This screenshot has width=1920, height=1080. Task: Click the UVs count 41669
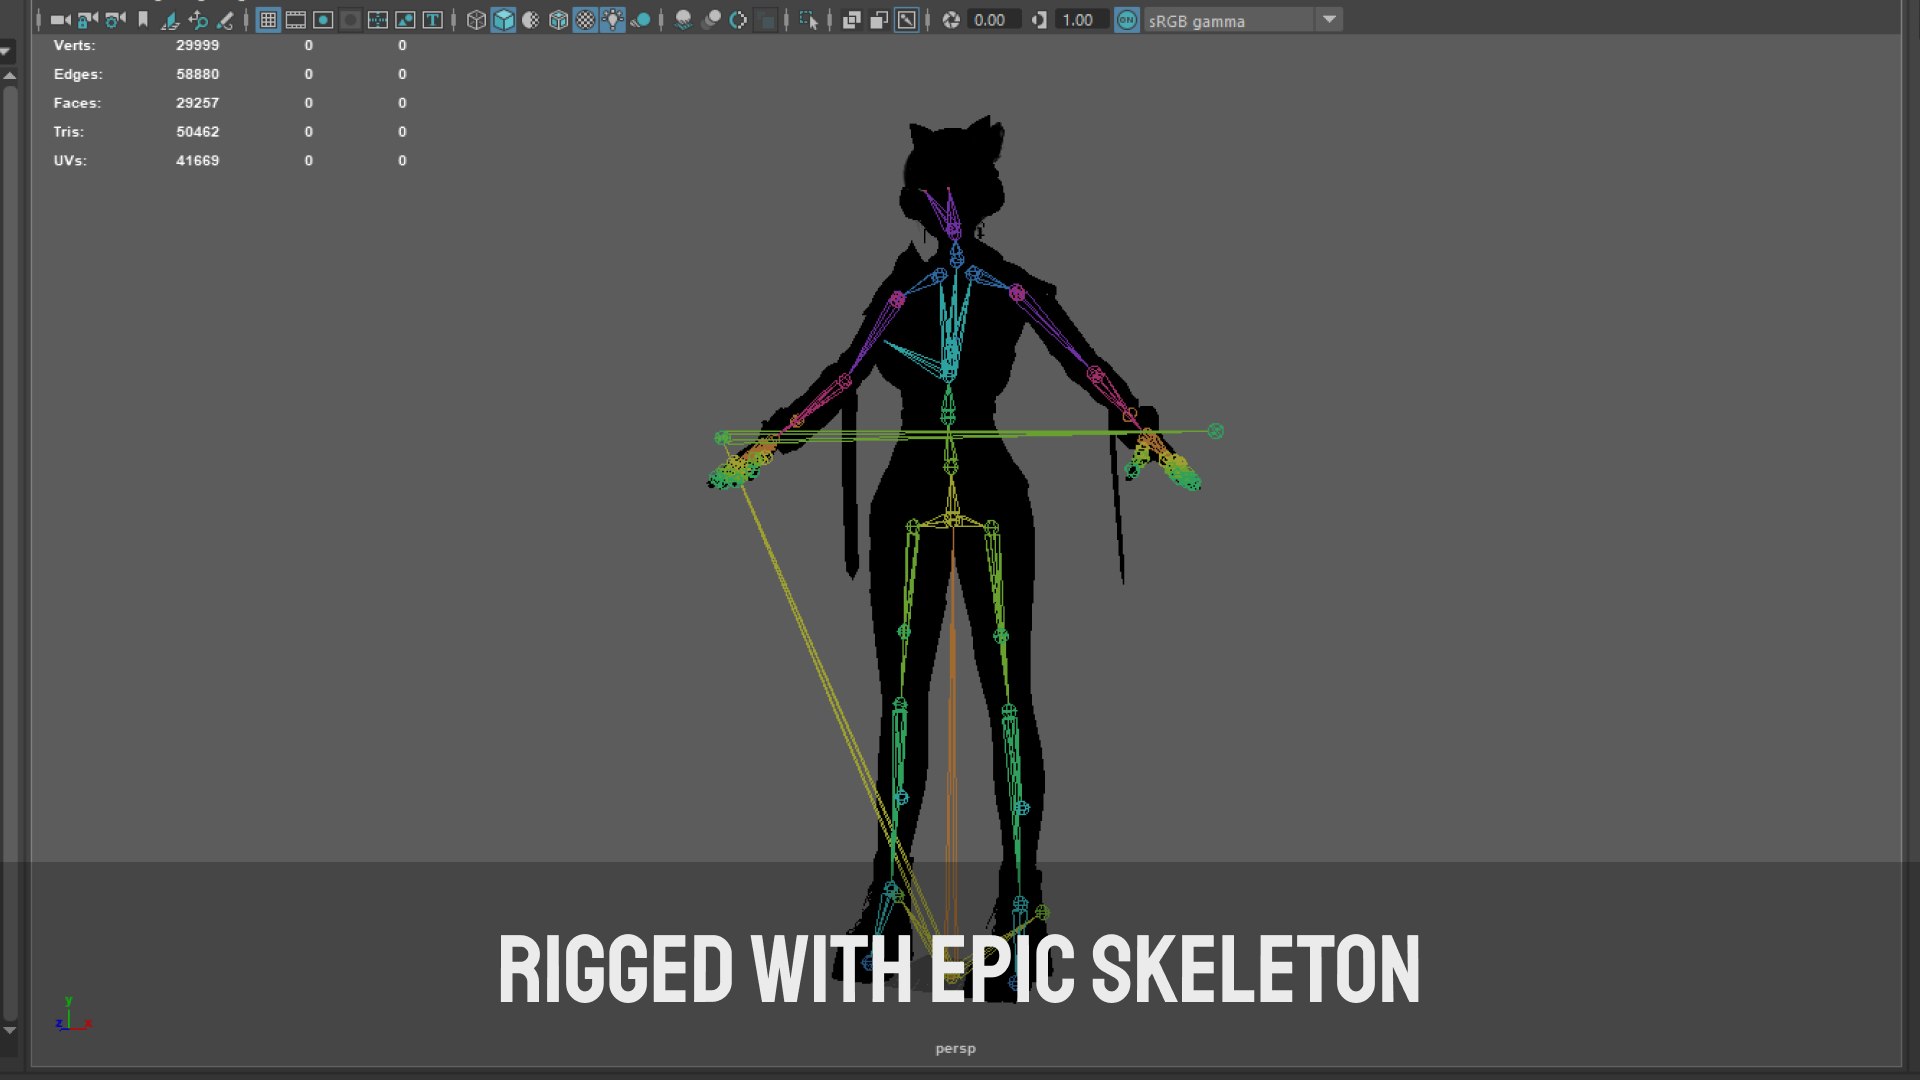click(197, 161)
